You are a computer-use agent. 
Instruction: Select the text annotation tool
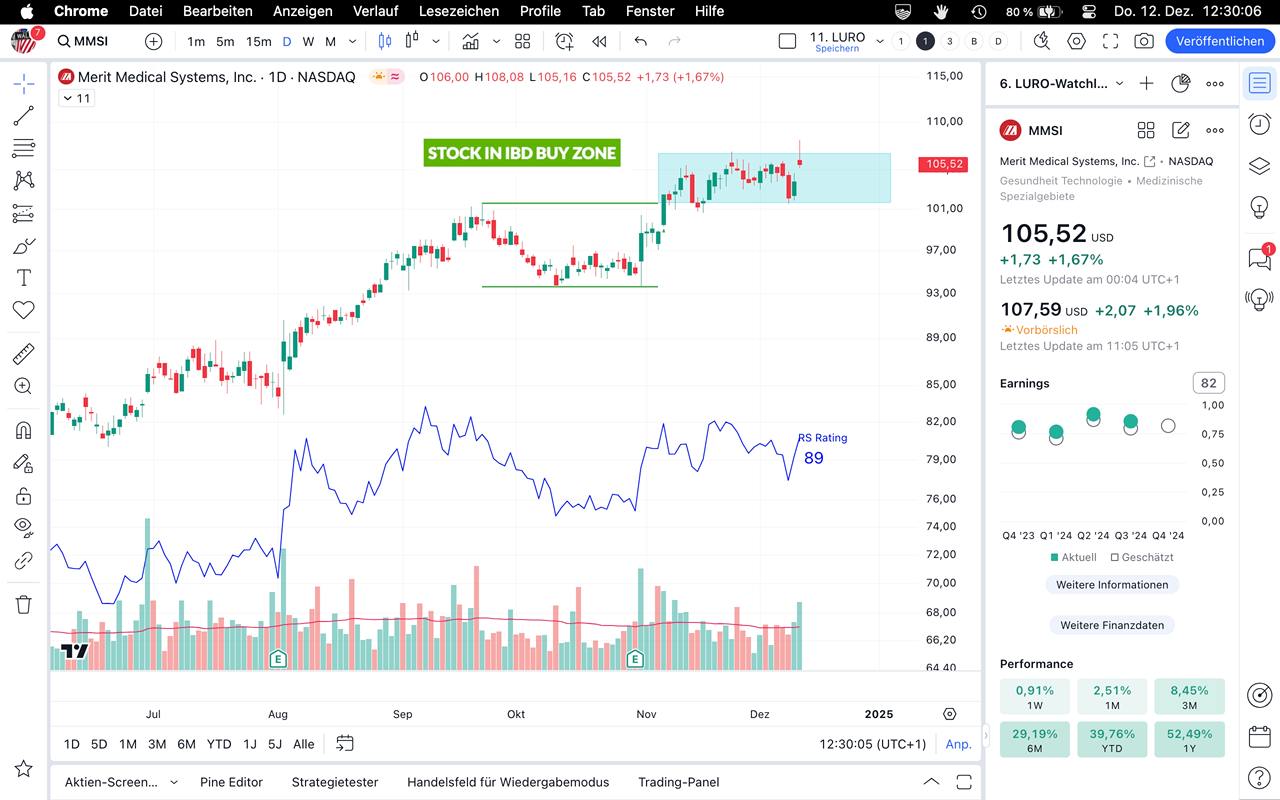(23, 277)
